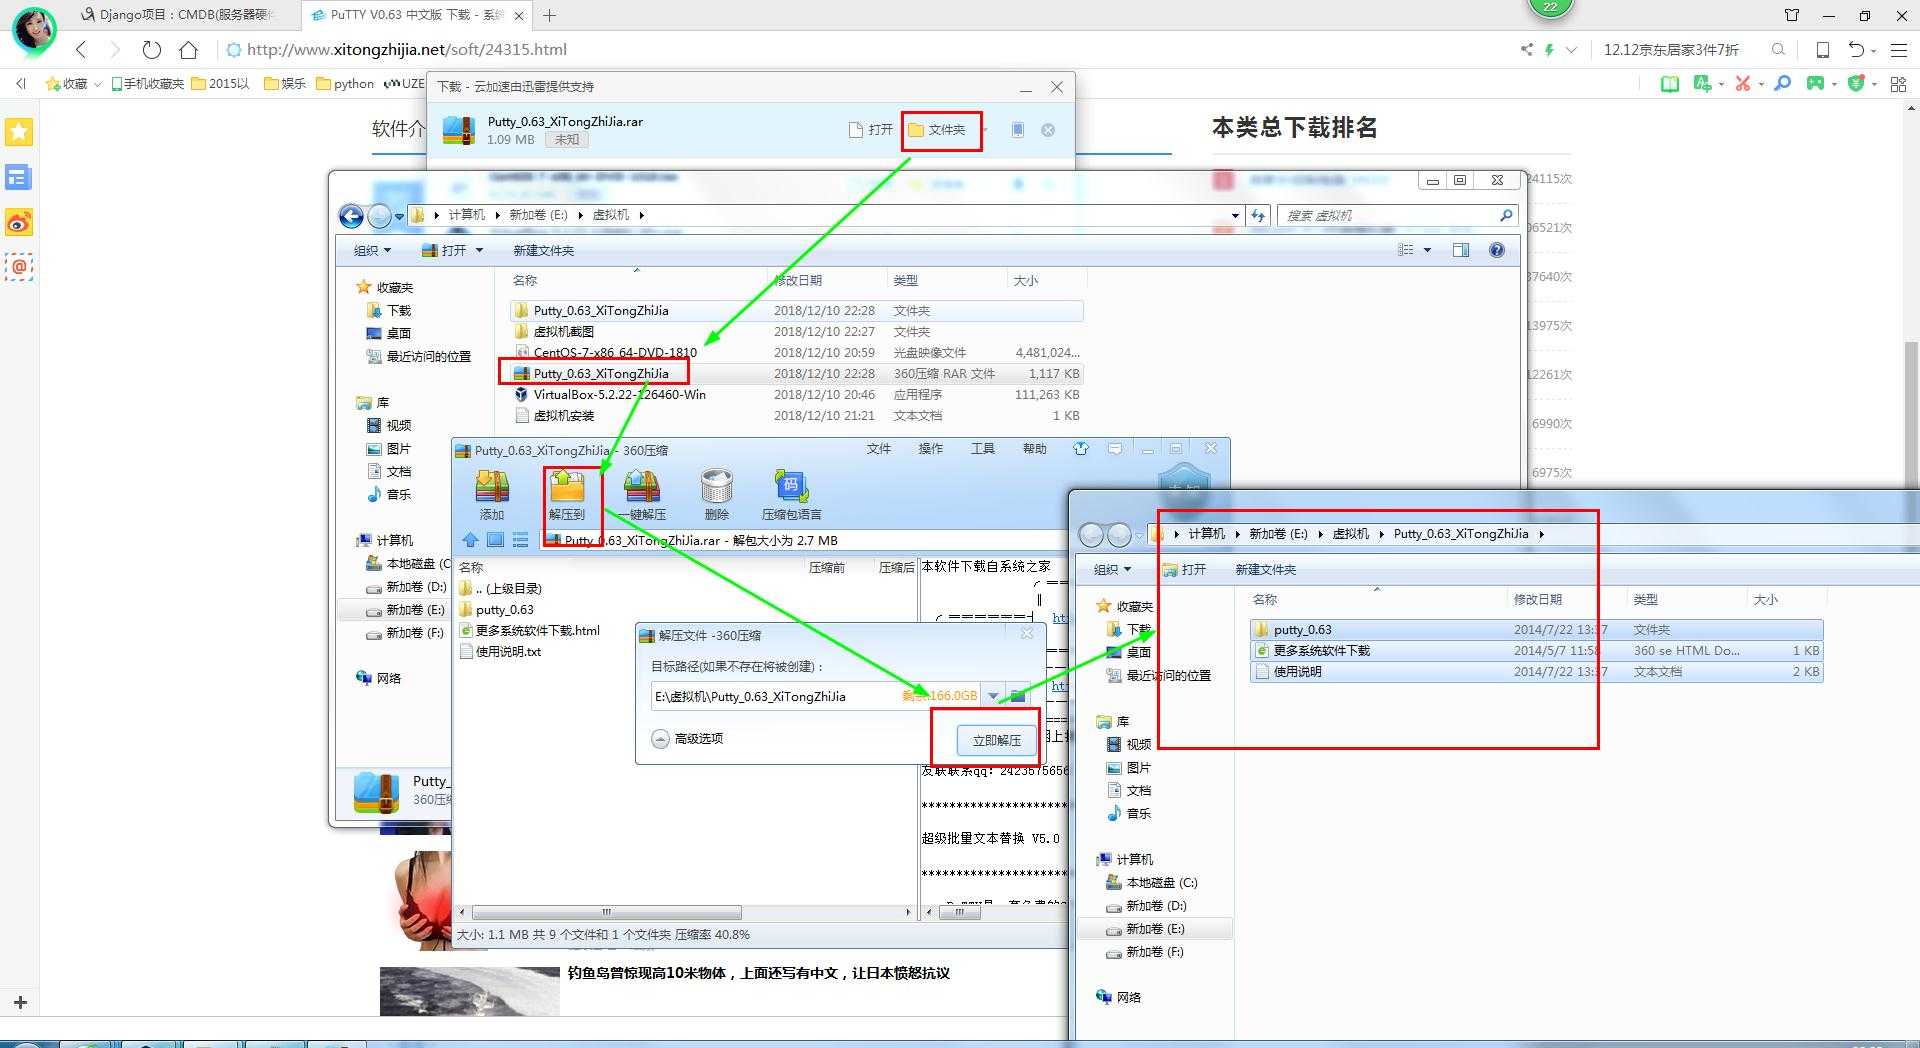Click the blue up-level arrow in 360压缩
Screen dimensions: 1920x1048
pos(470,540)
